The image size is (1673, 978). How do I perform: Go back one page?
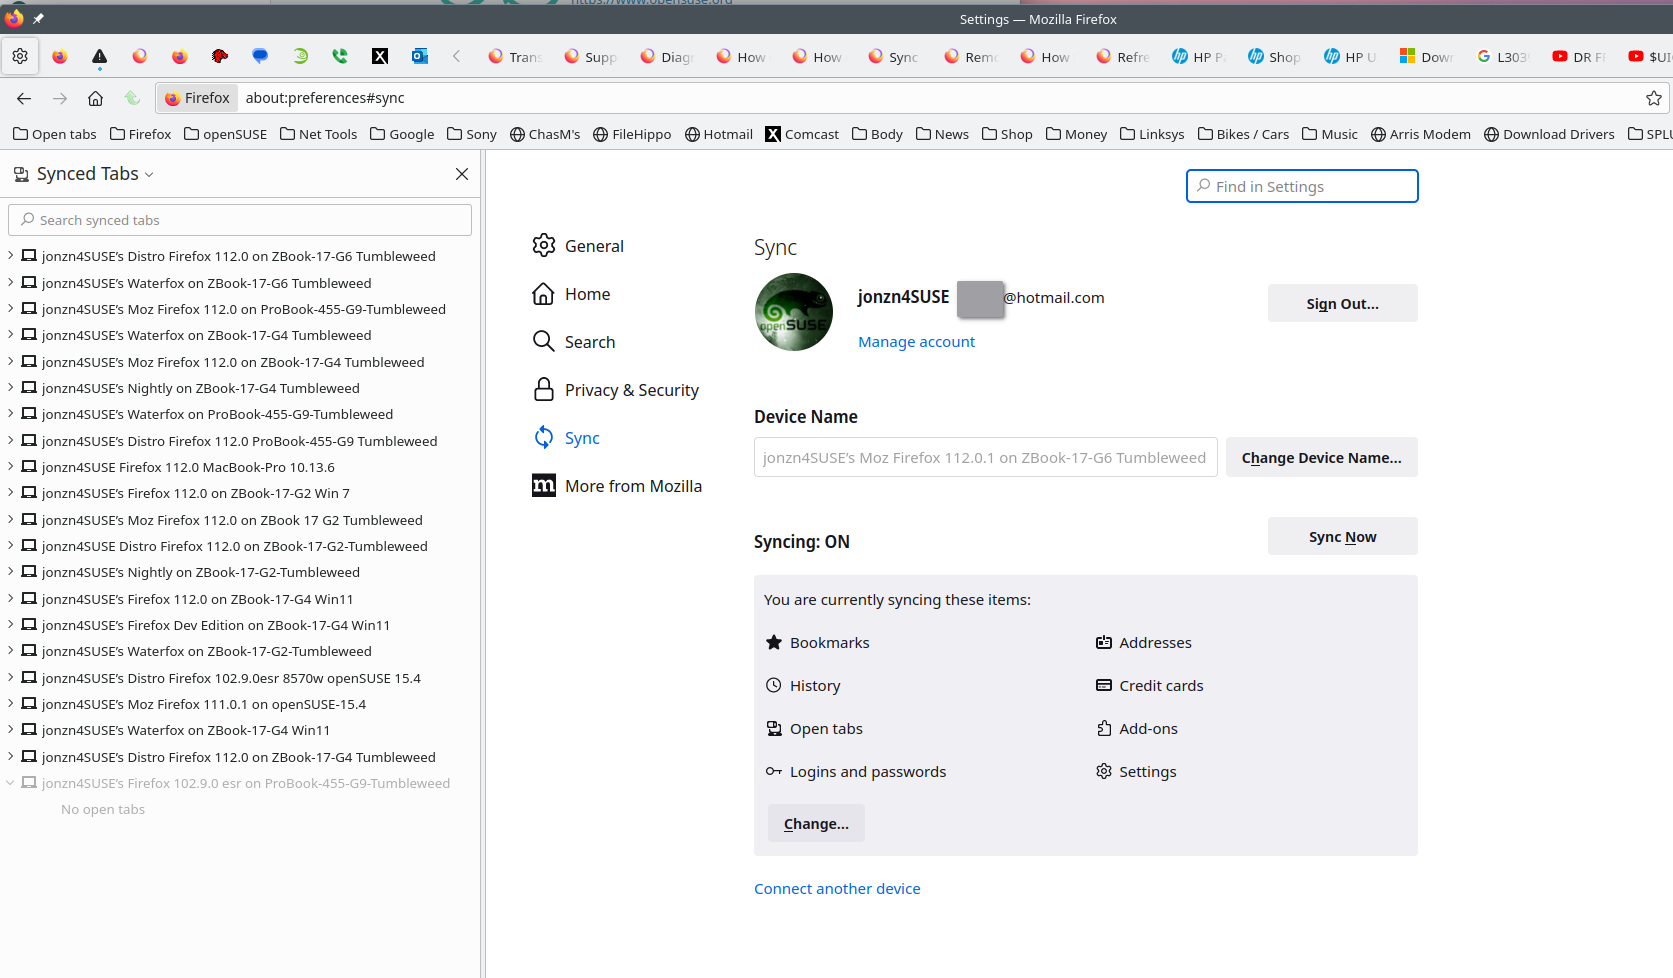pyautogui.click(x=24, y=98)
